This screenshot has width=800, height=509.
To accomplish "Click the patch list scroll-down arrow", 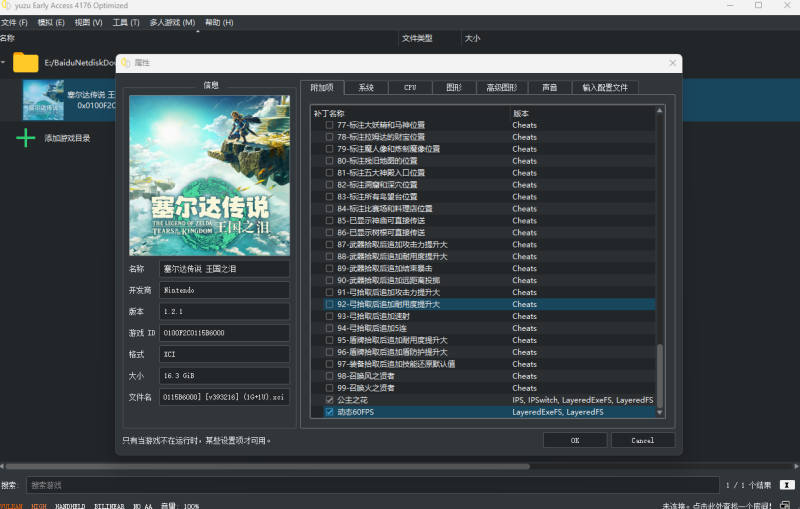I will click(660, 412).
